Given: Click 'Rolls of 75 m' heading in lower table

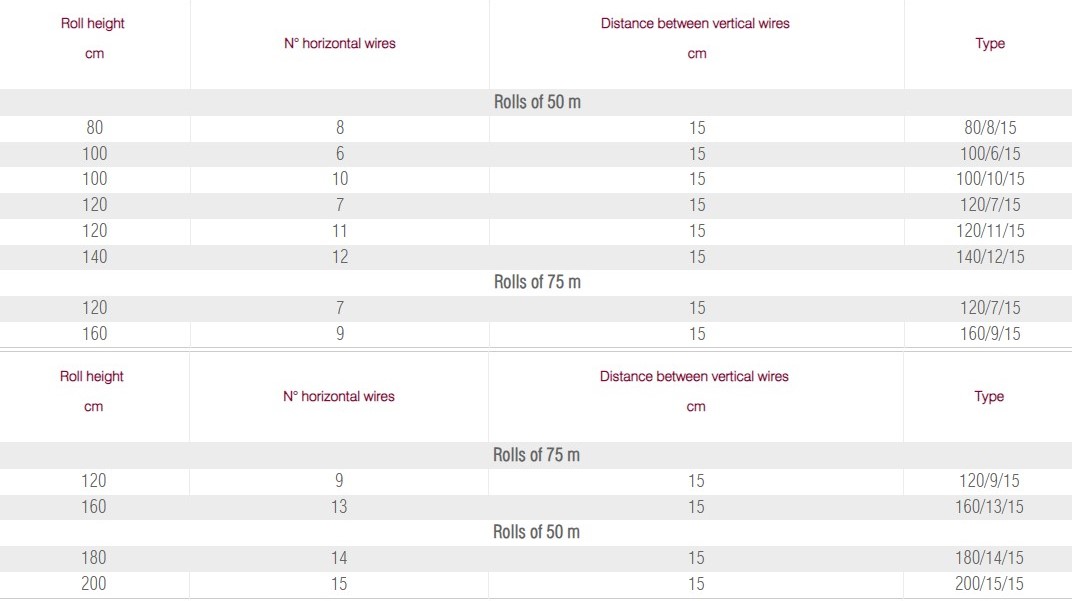Looking at the screenshot, I should (x=536, y=455).
